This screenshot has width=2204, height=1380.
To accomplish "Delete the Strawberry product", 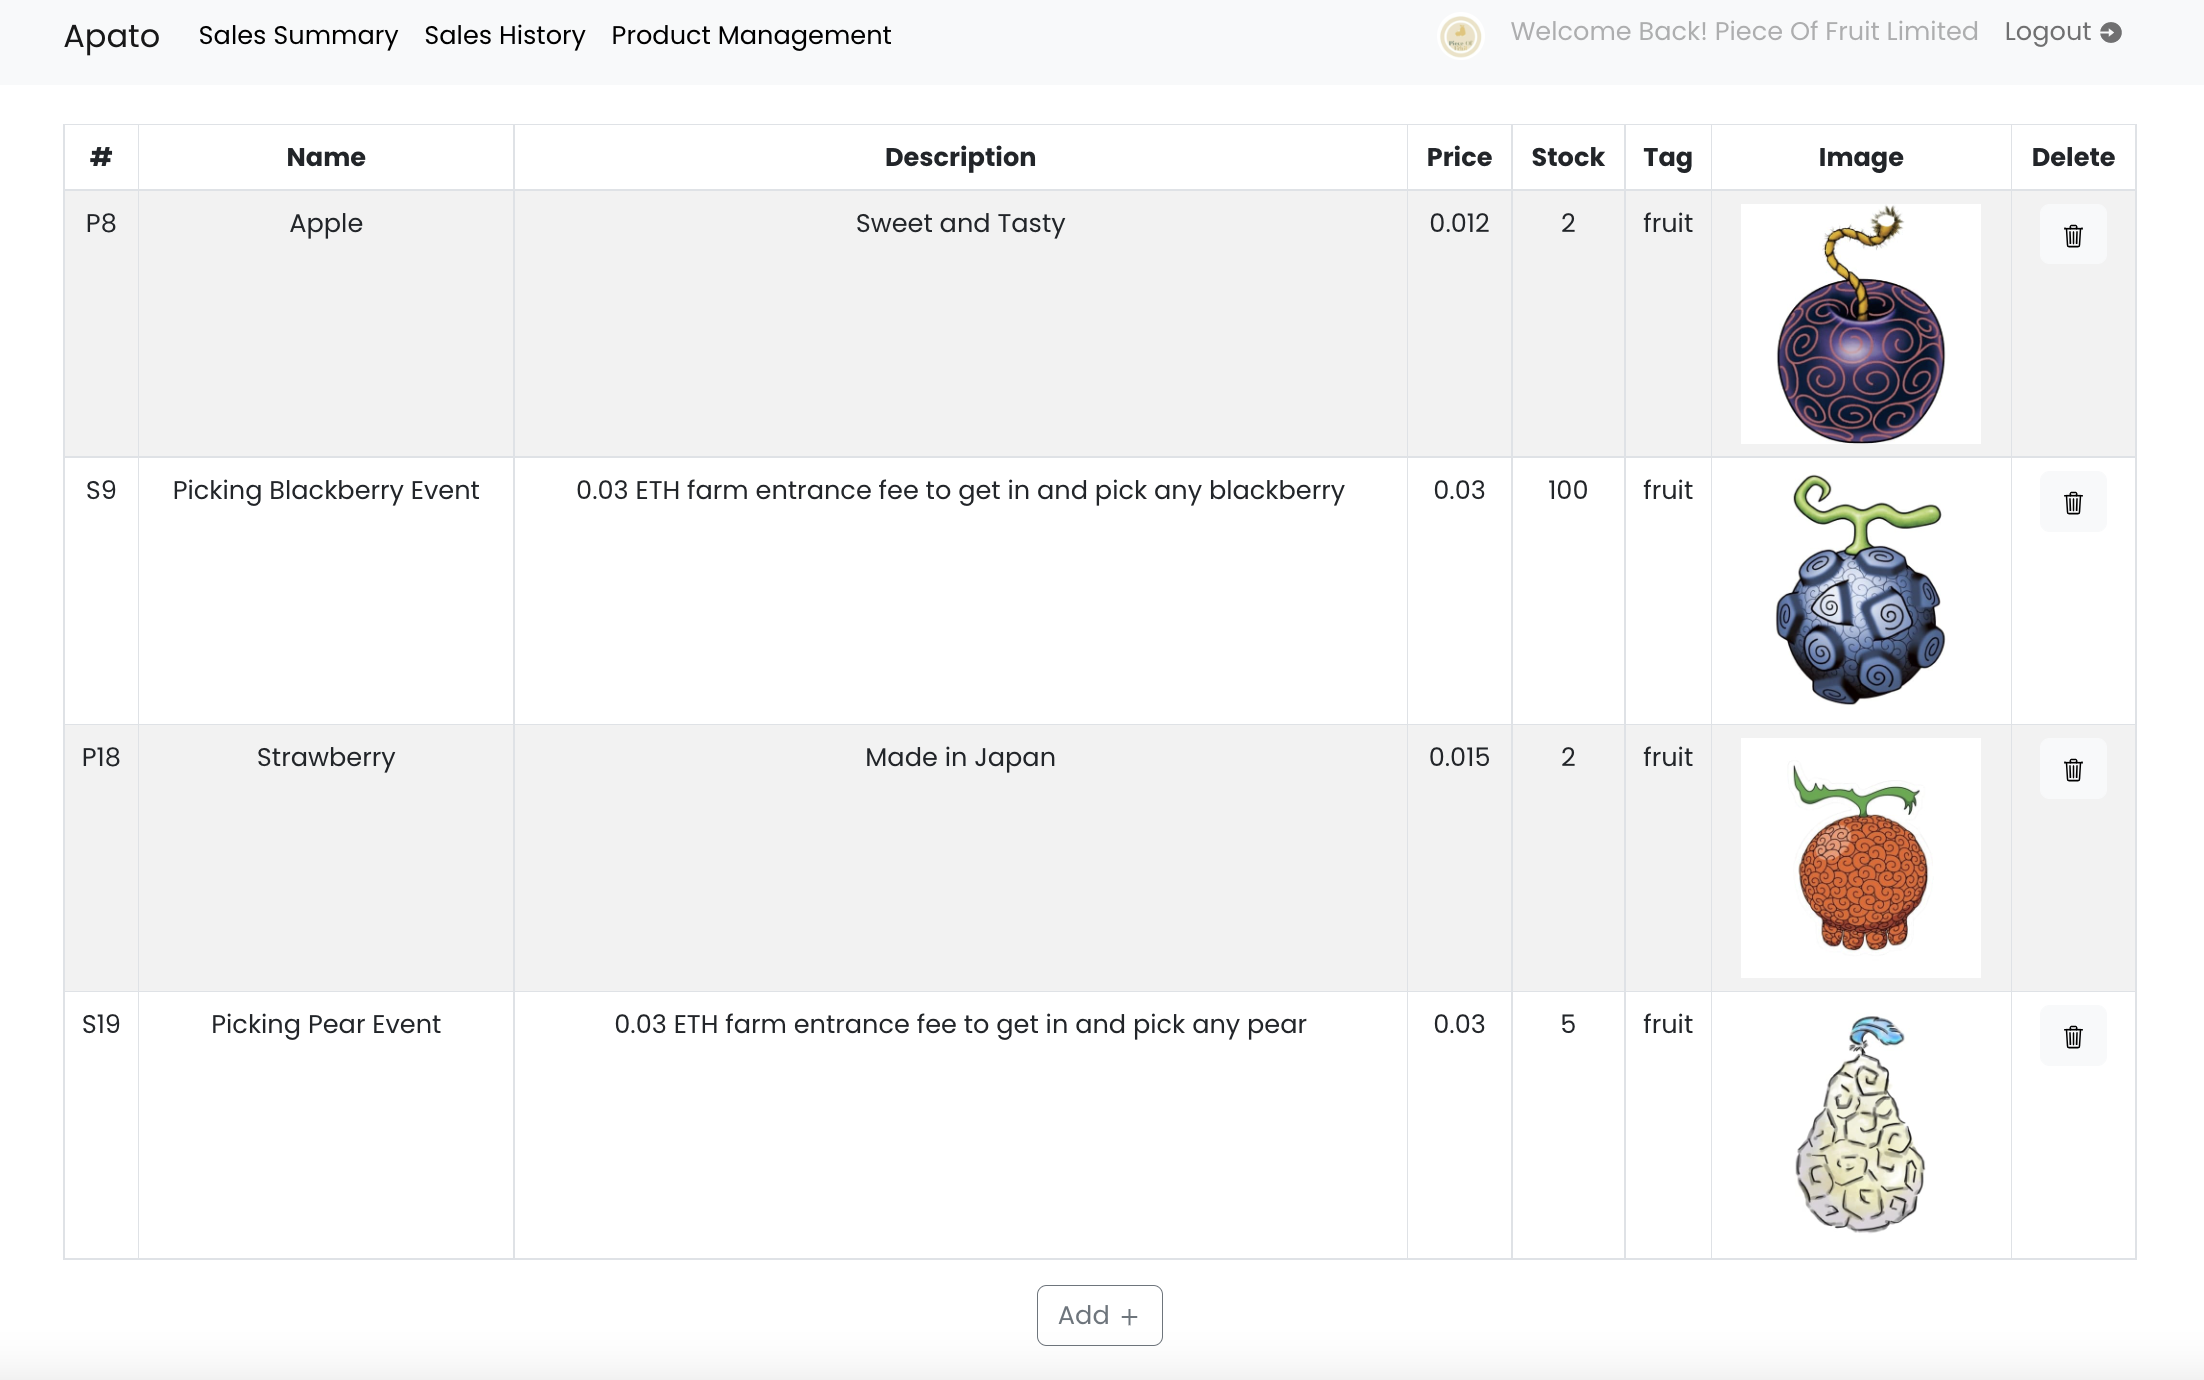I will tap(2072, 769).
